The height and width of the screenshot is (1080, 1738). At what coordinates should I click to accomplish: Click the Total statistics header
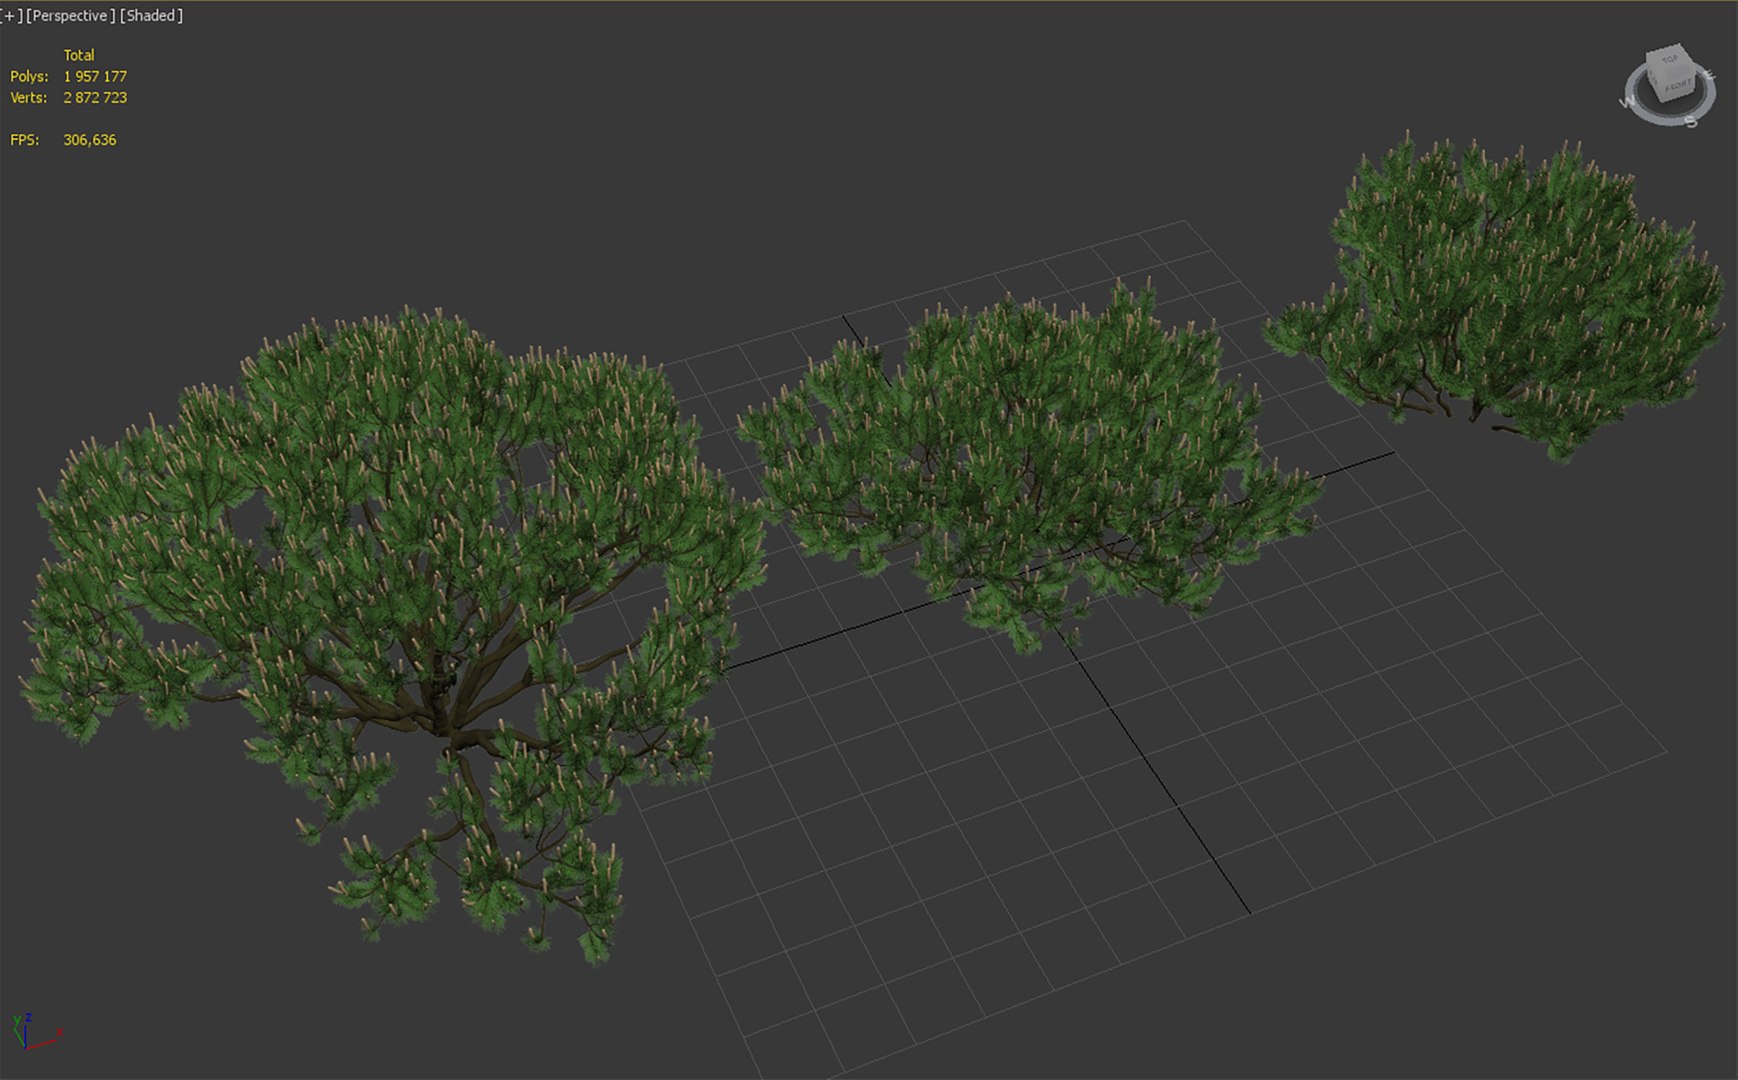coord(79,55)
